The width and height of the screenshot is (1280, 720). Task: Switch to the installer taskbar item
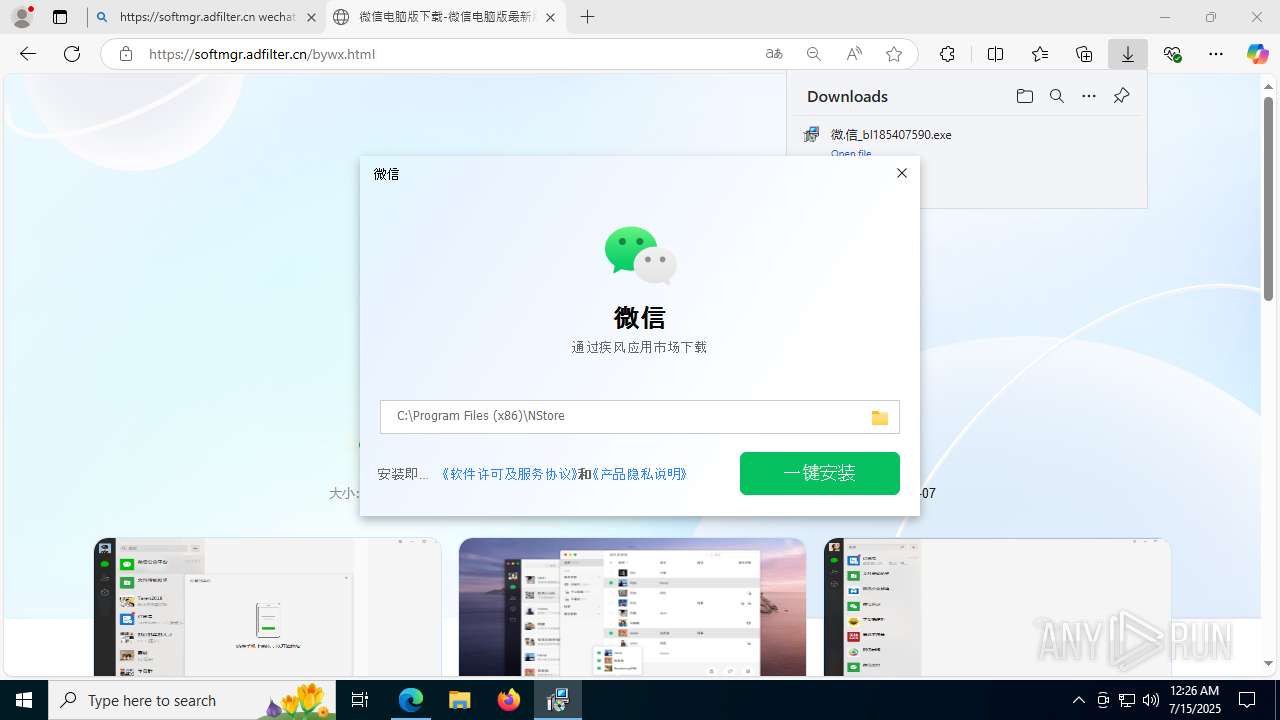coord(558,700)
